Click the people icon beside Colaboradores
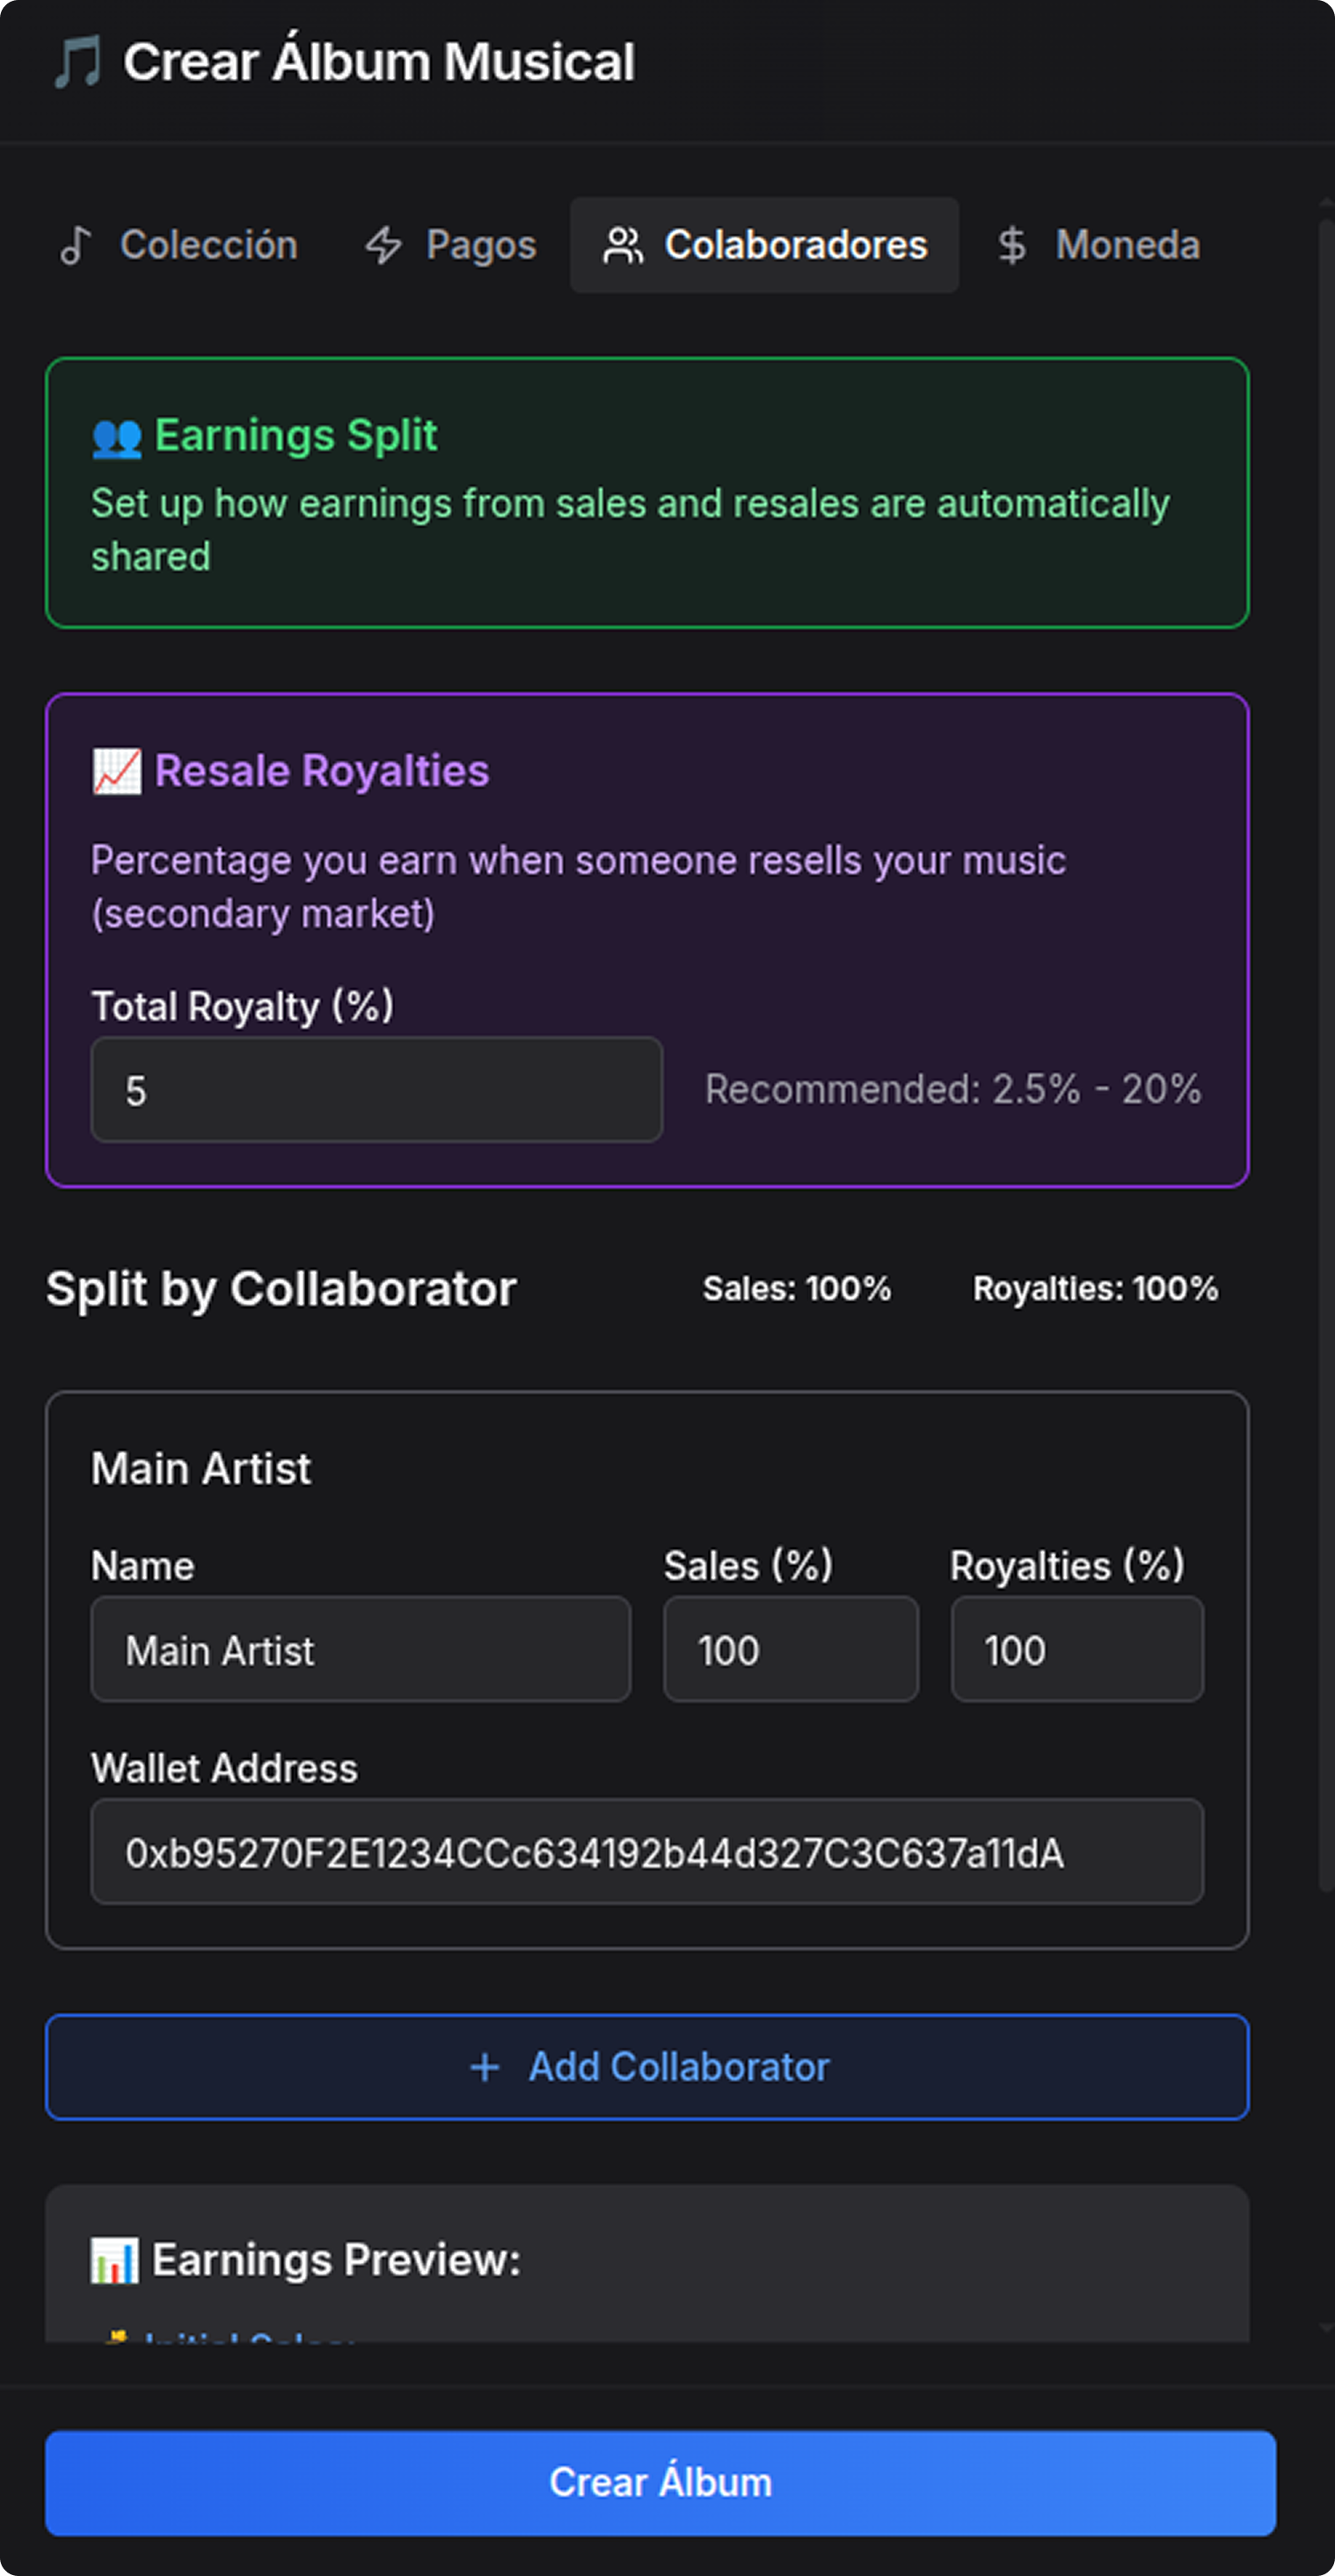The height and width of the screenshot is (2576, 1335). 623,246
